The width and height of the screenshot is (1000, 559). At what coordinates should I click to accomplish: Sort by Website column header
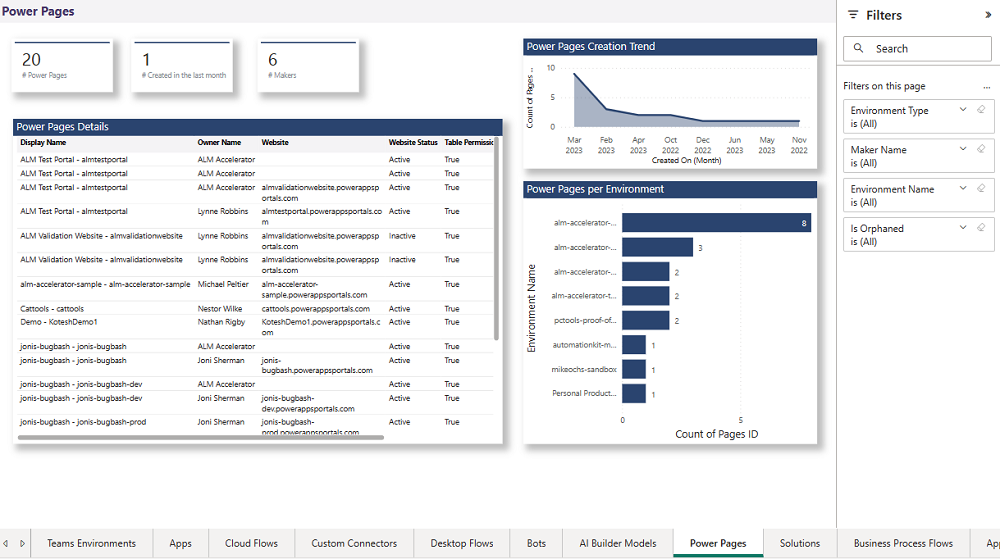[x=275, y=142]
